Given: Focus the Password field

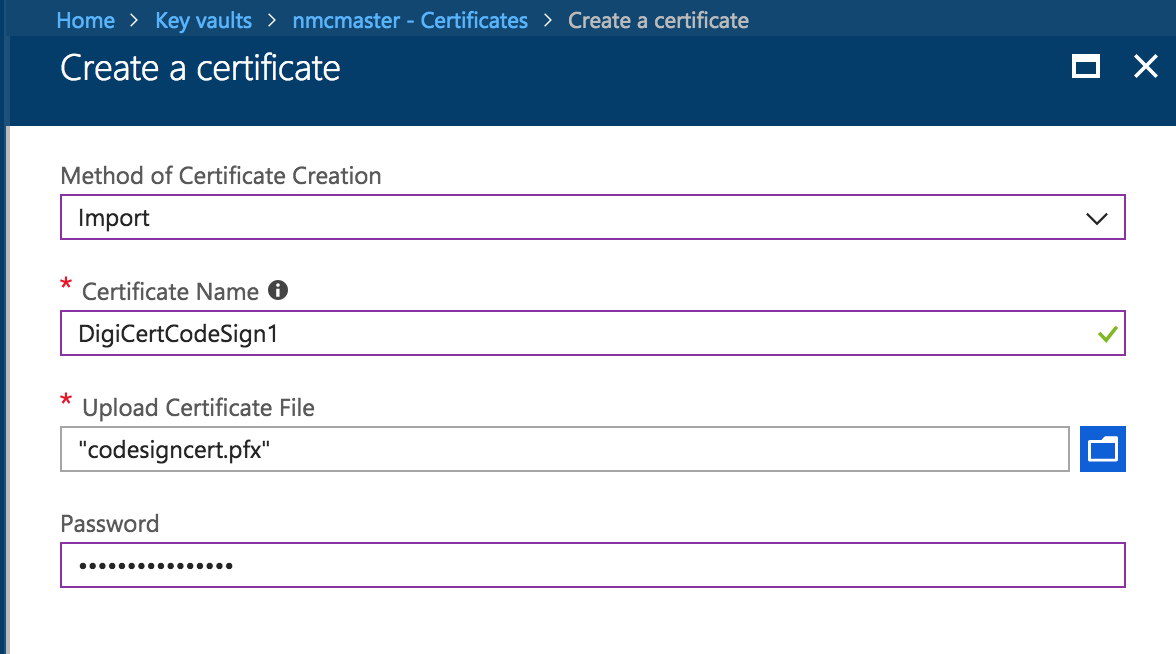Looking at the screenshot, I should (x=592, y=565).
